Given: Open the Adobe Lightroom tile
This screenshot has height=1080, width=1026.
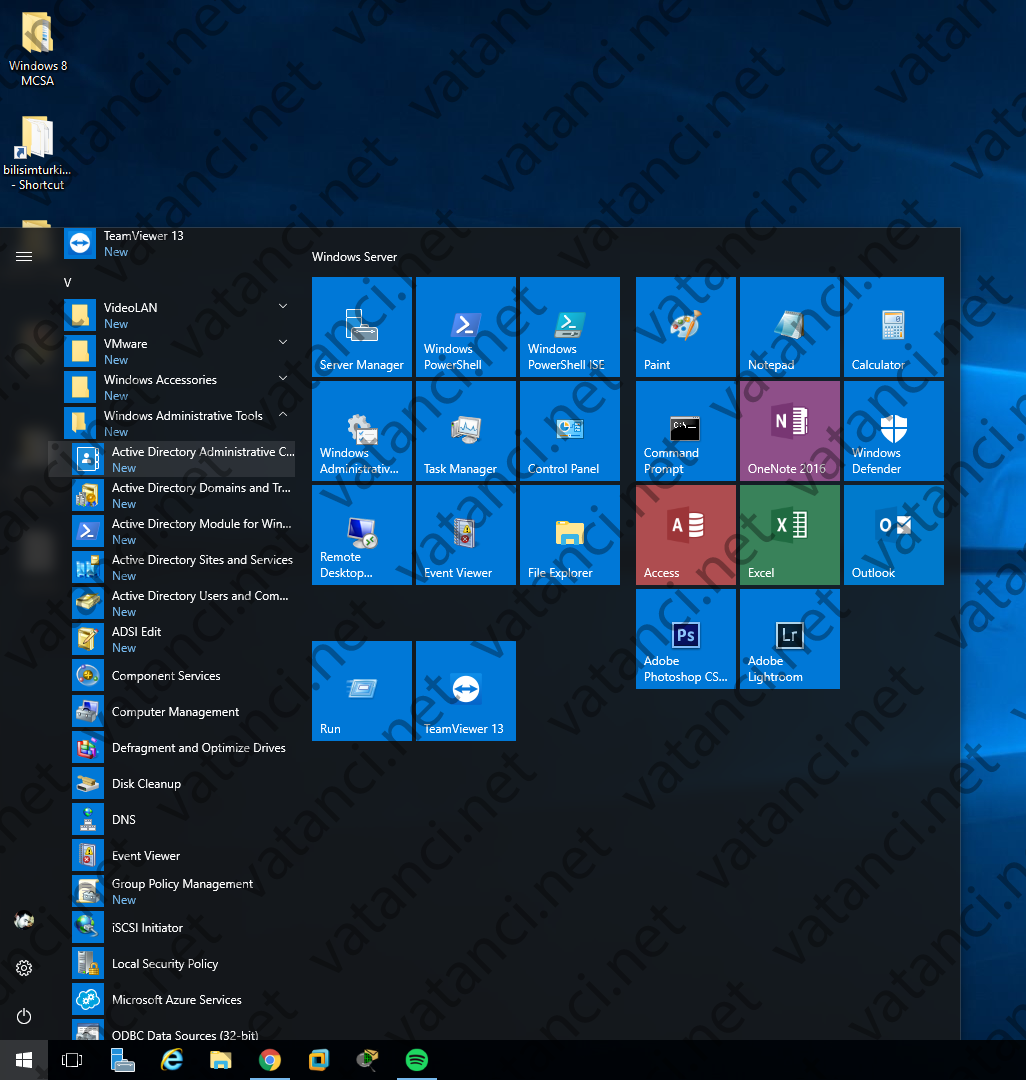Looking at the screenshot, I should [789, 639].
